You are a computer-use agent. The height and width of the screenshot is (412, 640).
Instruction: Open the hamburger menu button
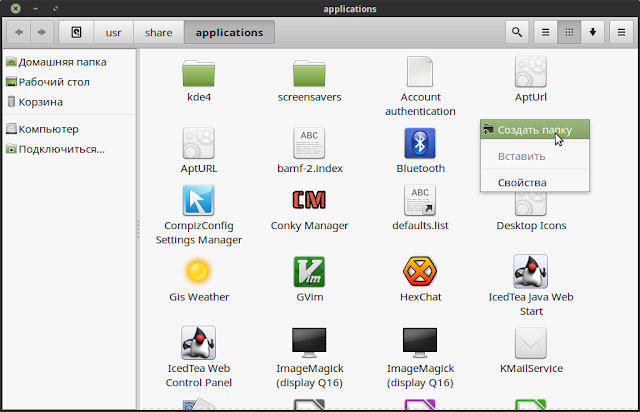coord(621,32)
